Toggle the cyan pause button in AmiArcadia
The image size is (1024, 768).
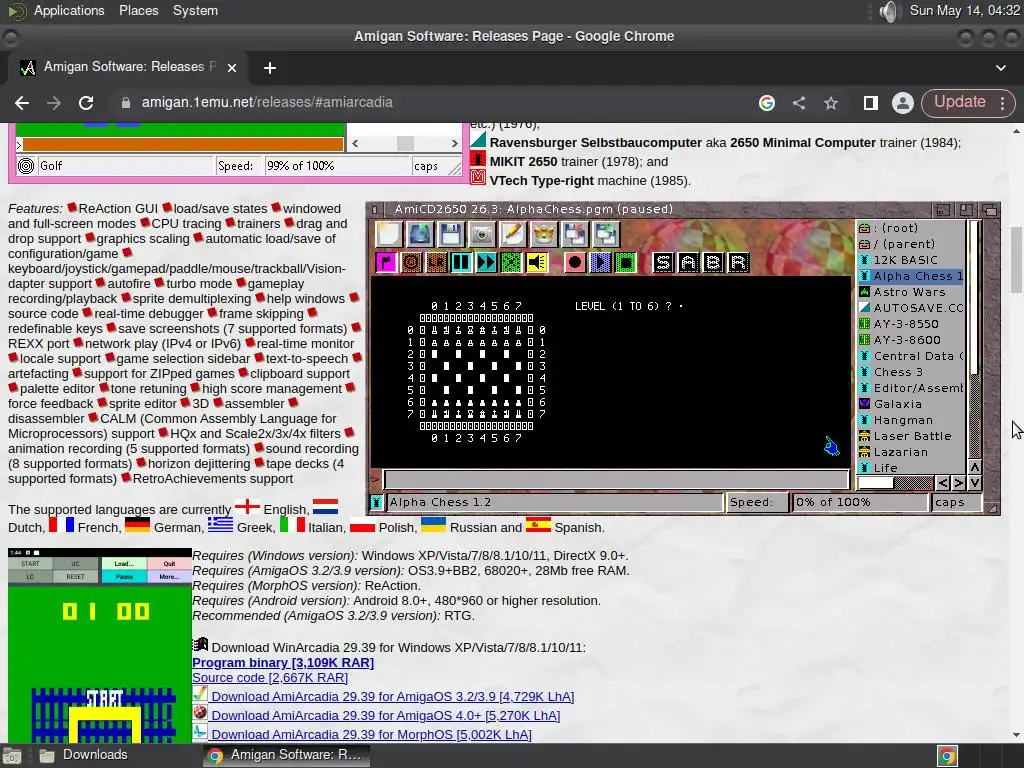[461, 263]
